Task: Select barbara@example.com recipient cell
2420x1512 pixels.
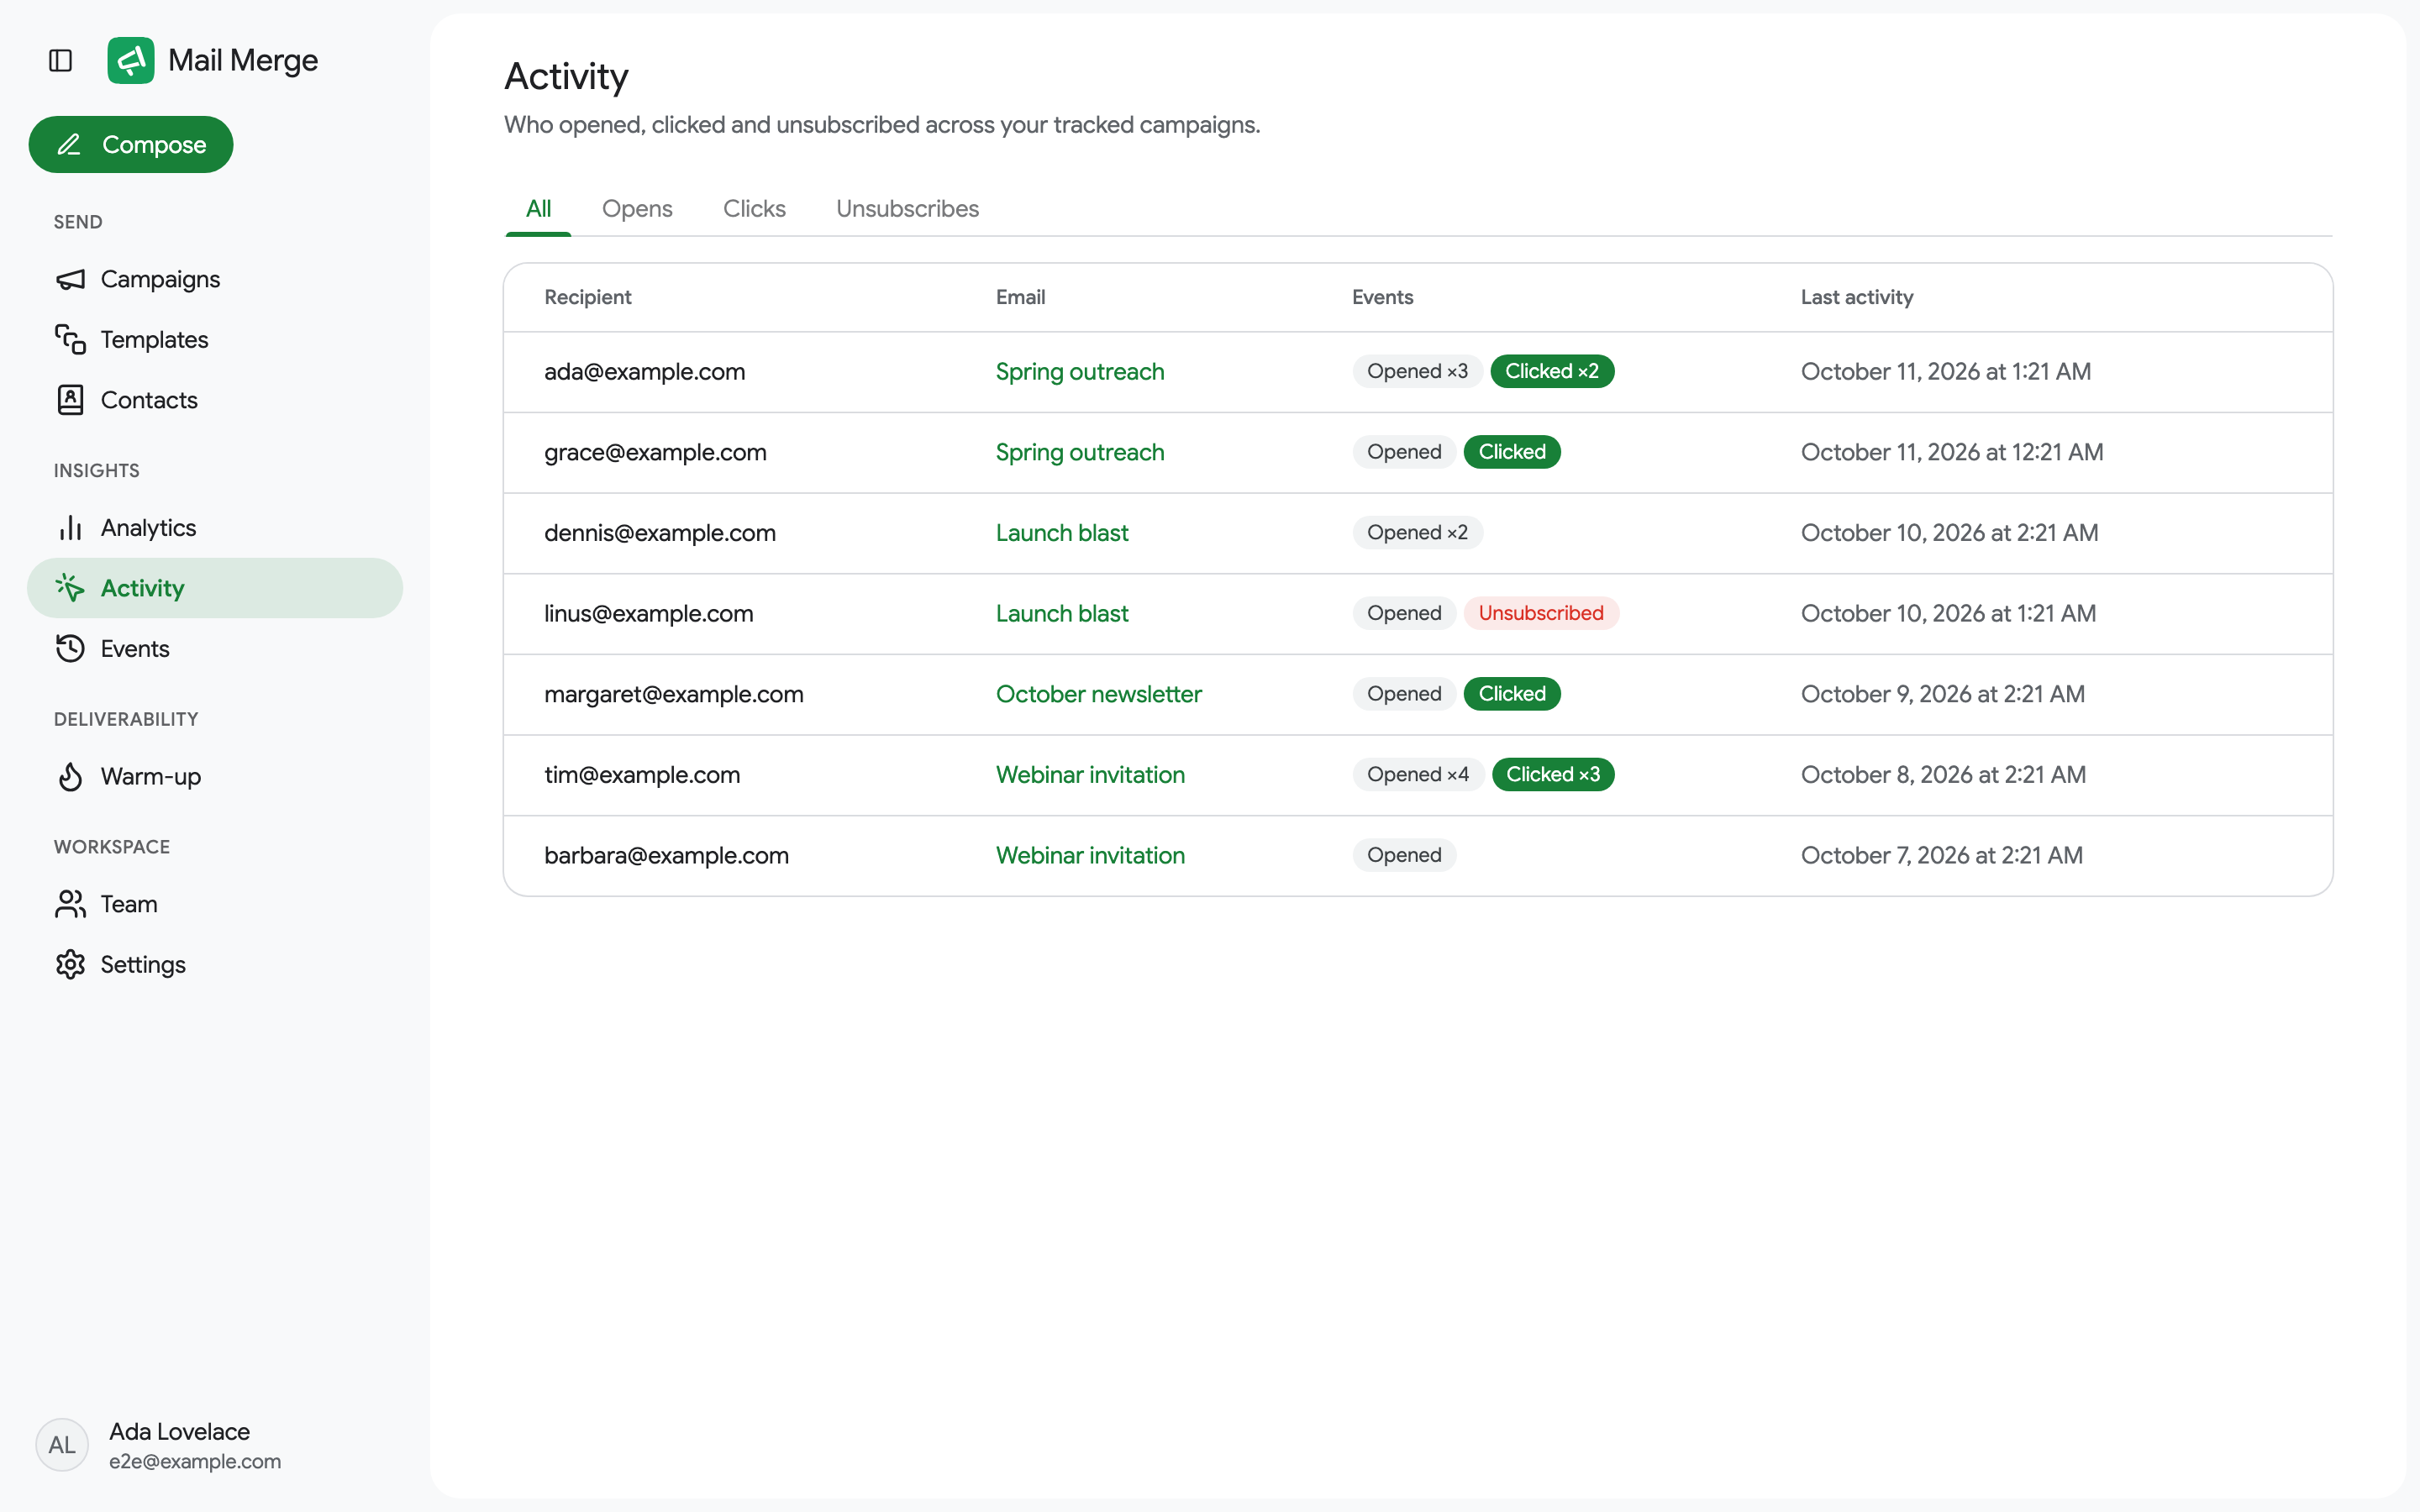Action: 666,856
